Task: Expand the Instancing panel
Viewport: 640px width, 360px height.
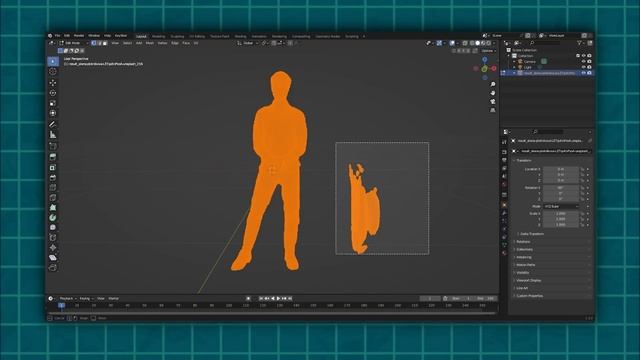Action: coord(524,257)
